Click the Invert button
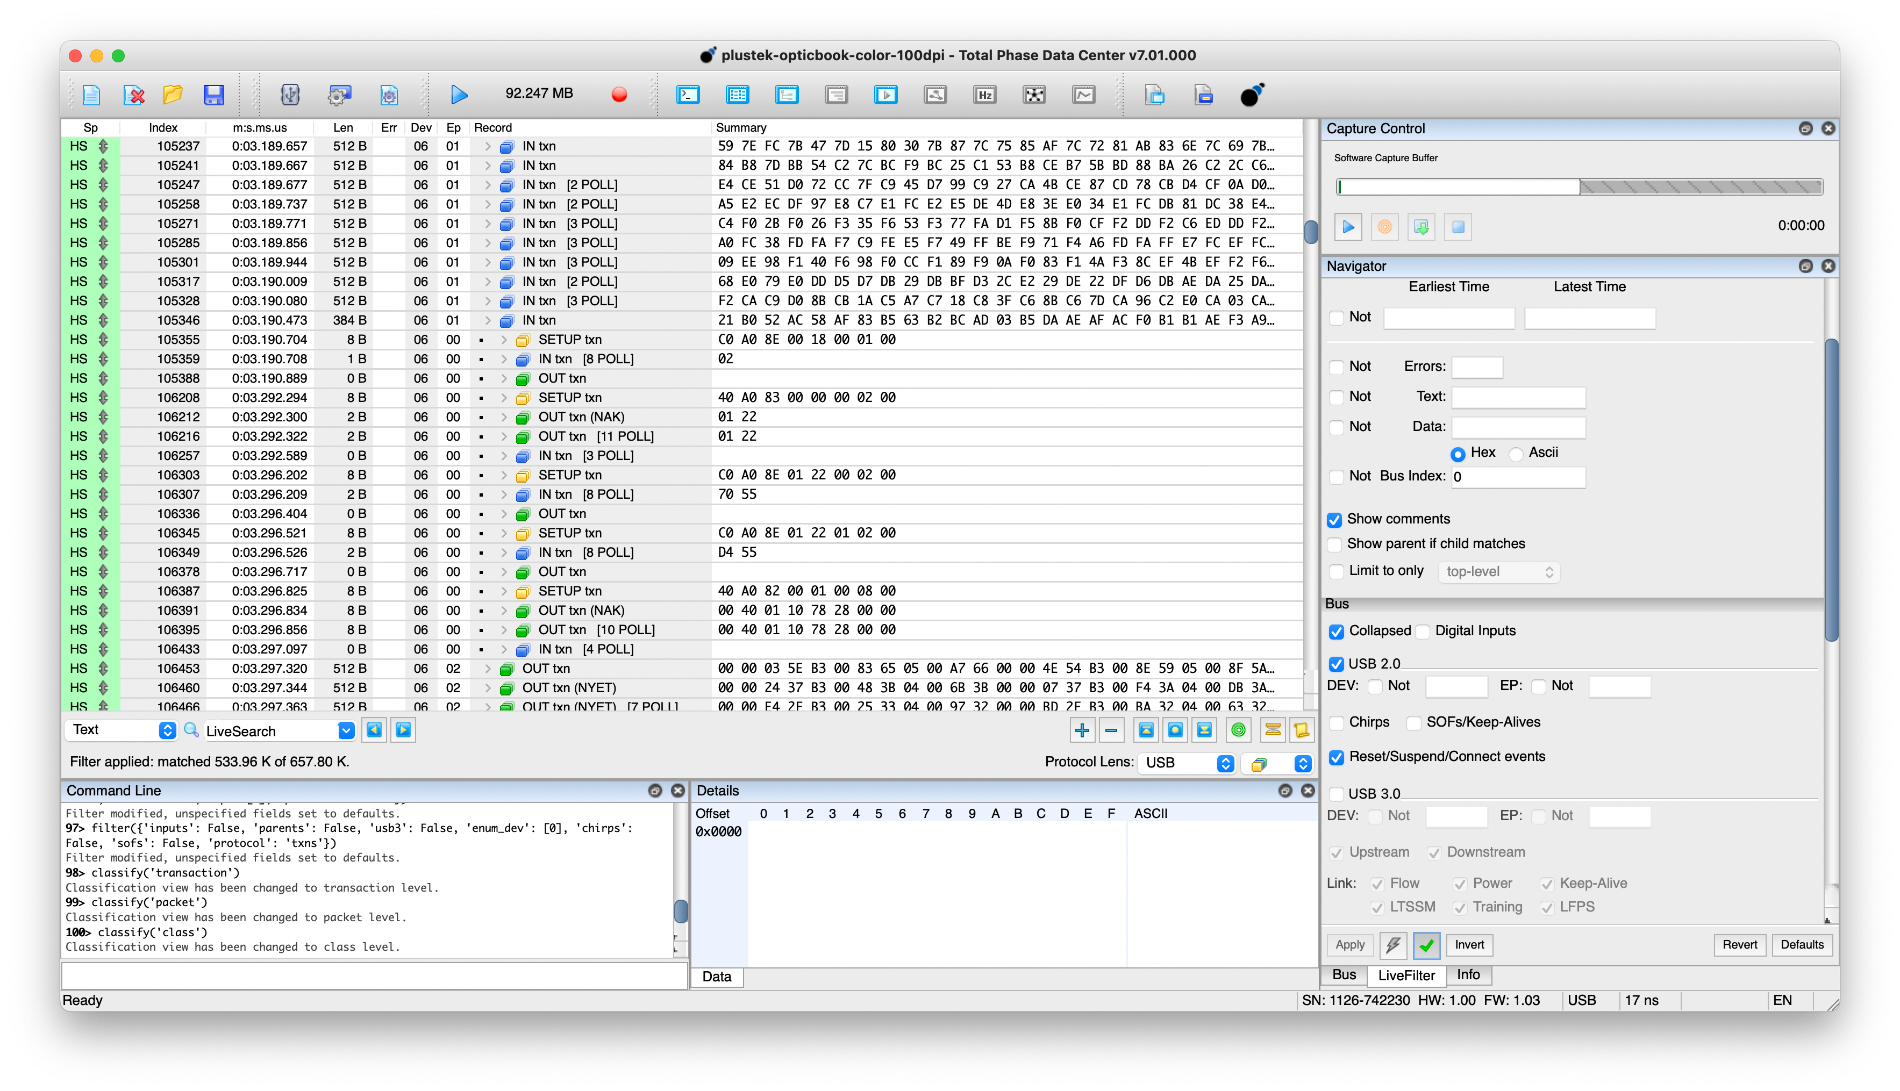This screenshot has width=1900, height=1091. point(1469,945)
